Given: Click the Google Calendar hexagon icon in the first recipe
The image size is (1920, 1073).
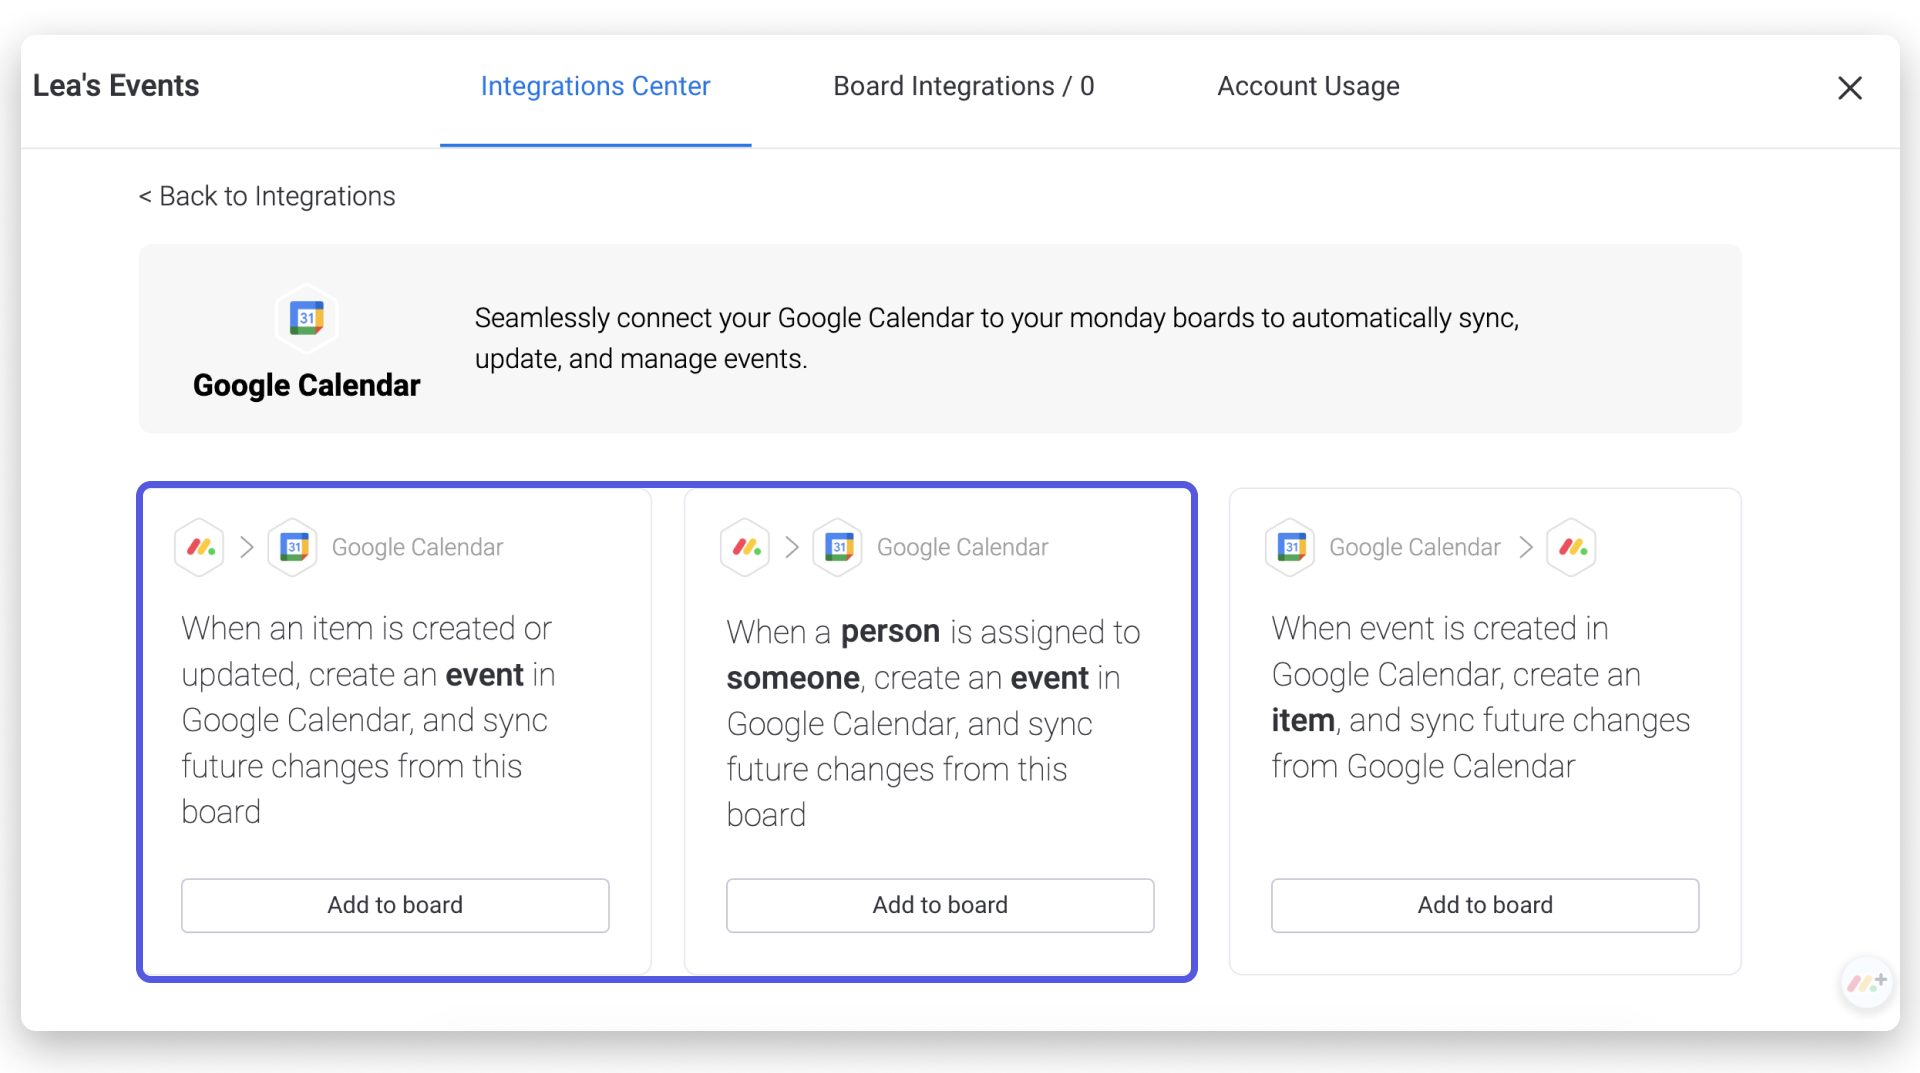Looking at the screenshot, I should [292, 547].
